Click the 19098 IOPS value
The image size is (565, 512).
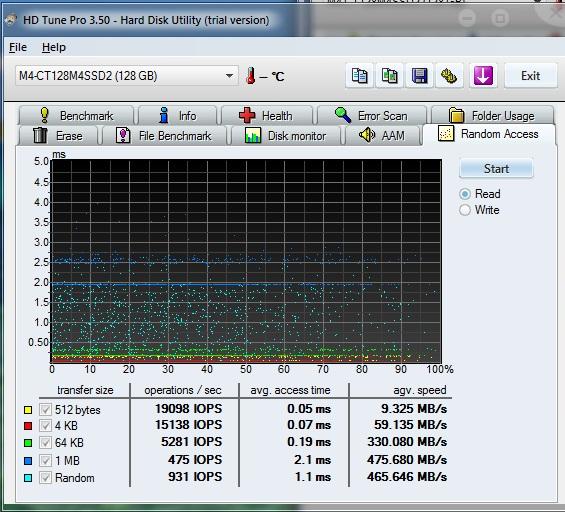tap(188, 409)
